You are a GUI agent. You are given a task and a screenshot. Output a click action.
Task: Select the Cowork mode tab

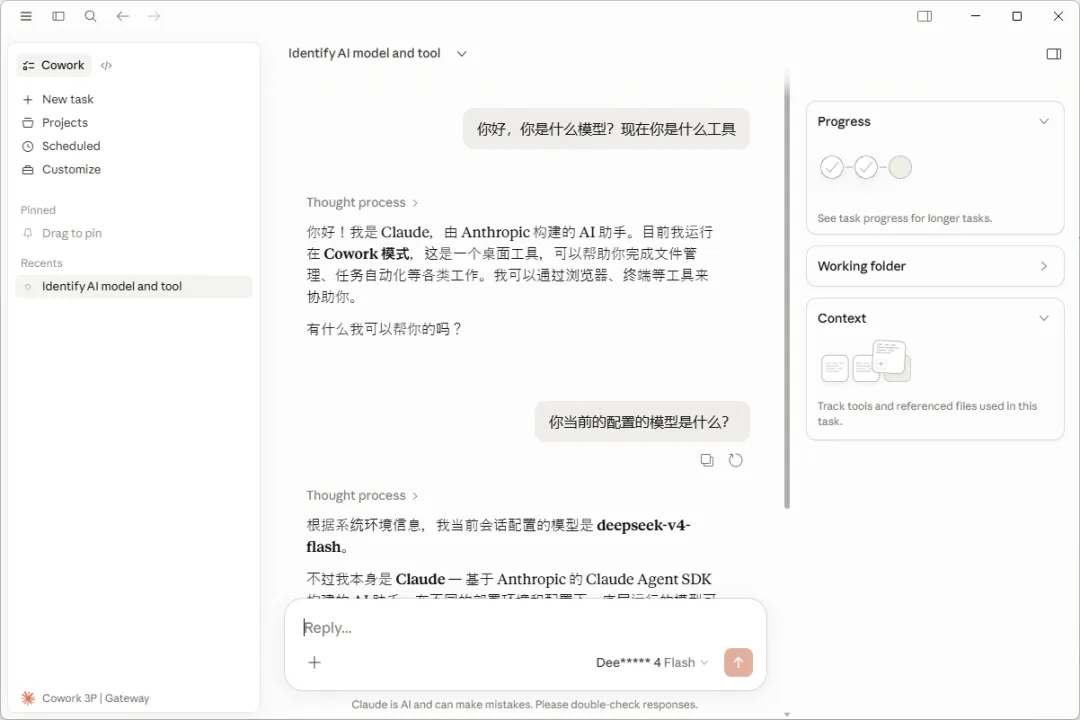(x=53, y=65)
